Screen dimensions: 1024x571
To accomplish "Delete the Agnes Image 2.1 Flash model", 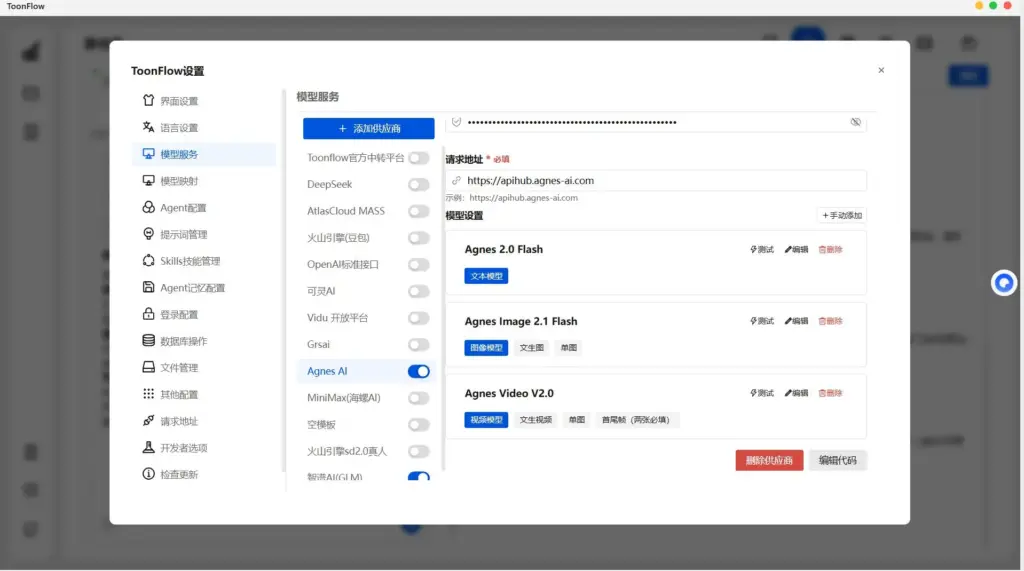I will pos(830,321).
